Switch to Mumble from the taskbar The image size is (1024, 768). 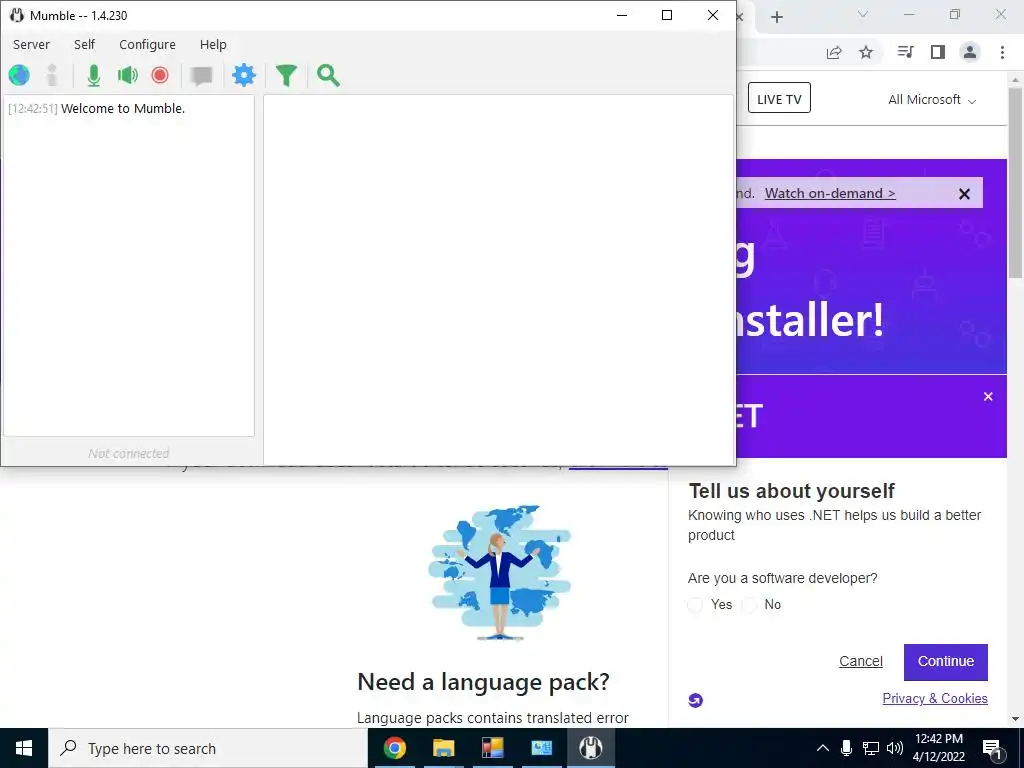[590, 748]
